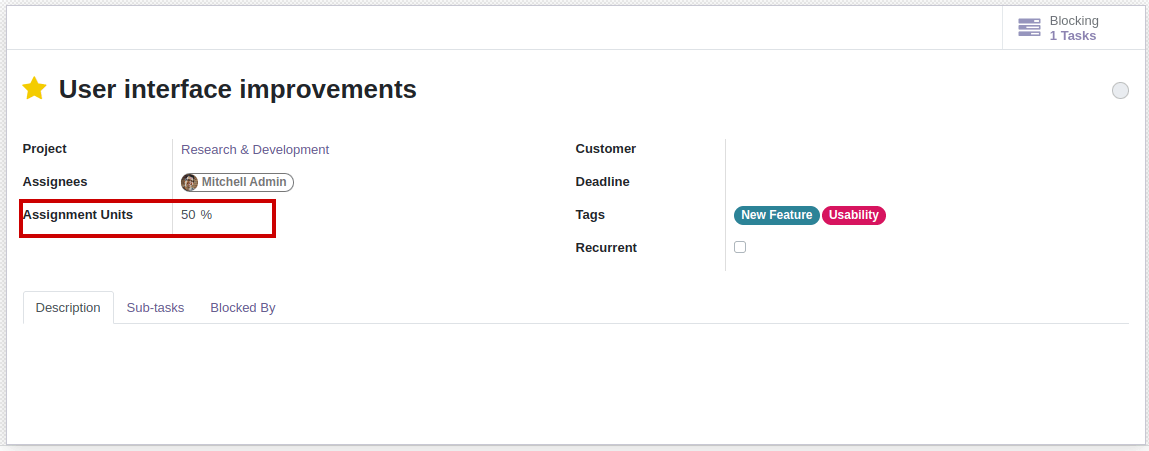
Task: Open the empty Deadline date field
Action: click(x=900, y=182)
